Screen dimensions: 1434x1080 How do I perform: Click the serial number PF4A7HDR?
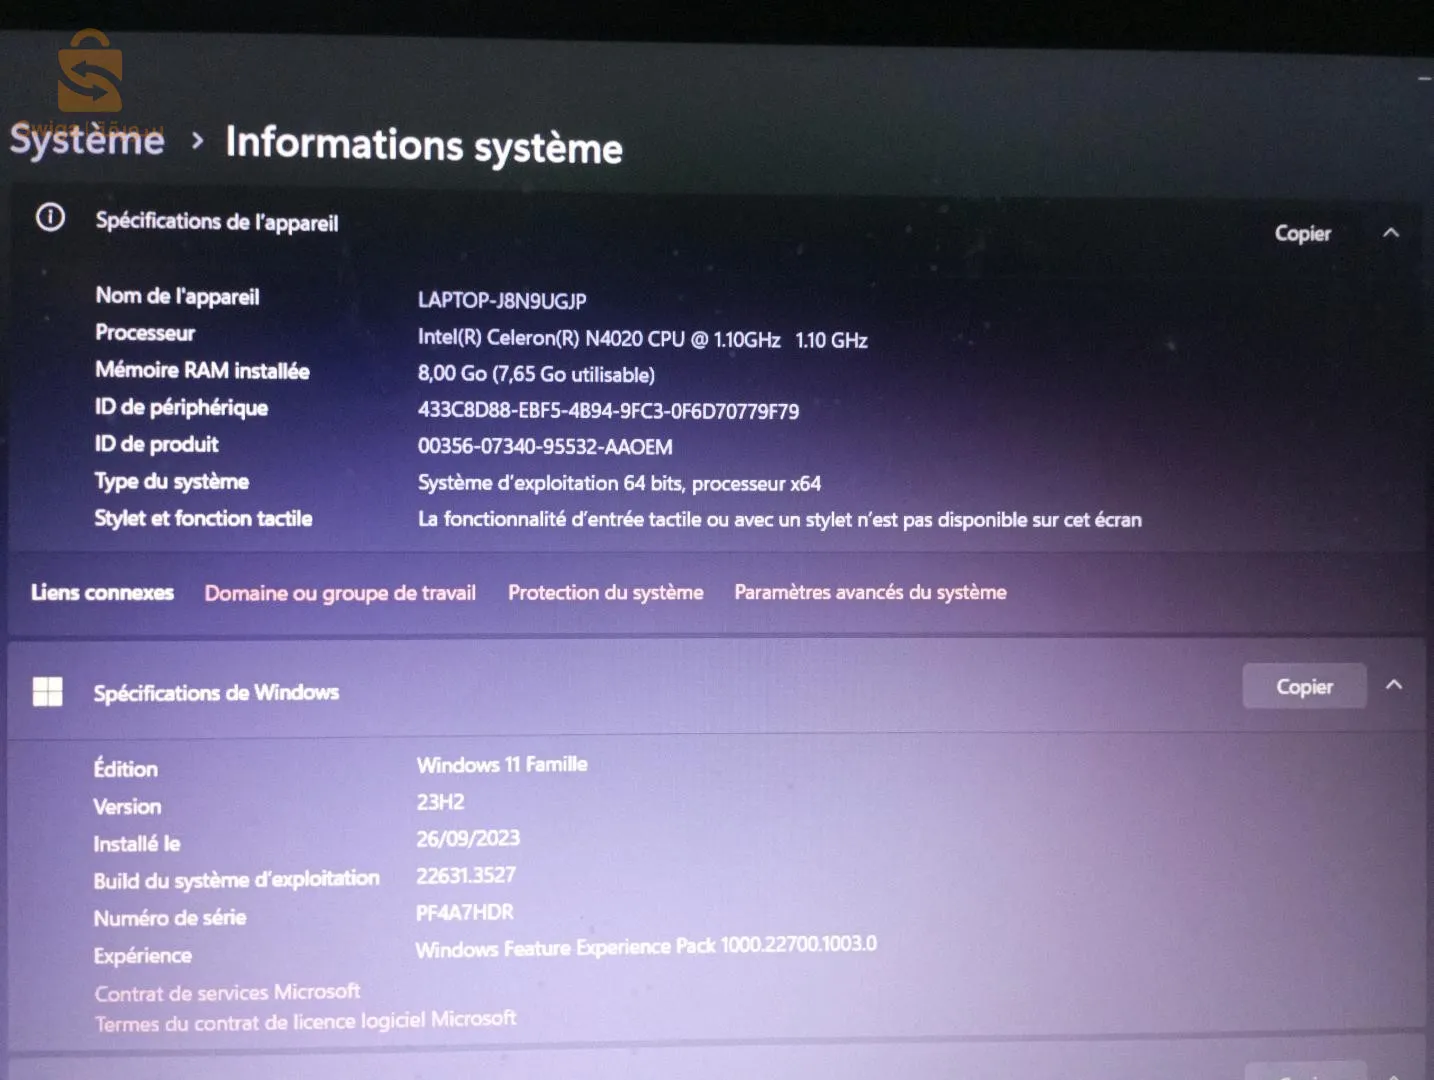coord(465,912)
